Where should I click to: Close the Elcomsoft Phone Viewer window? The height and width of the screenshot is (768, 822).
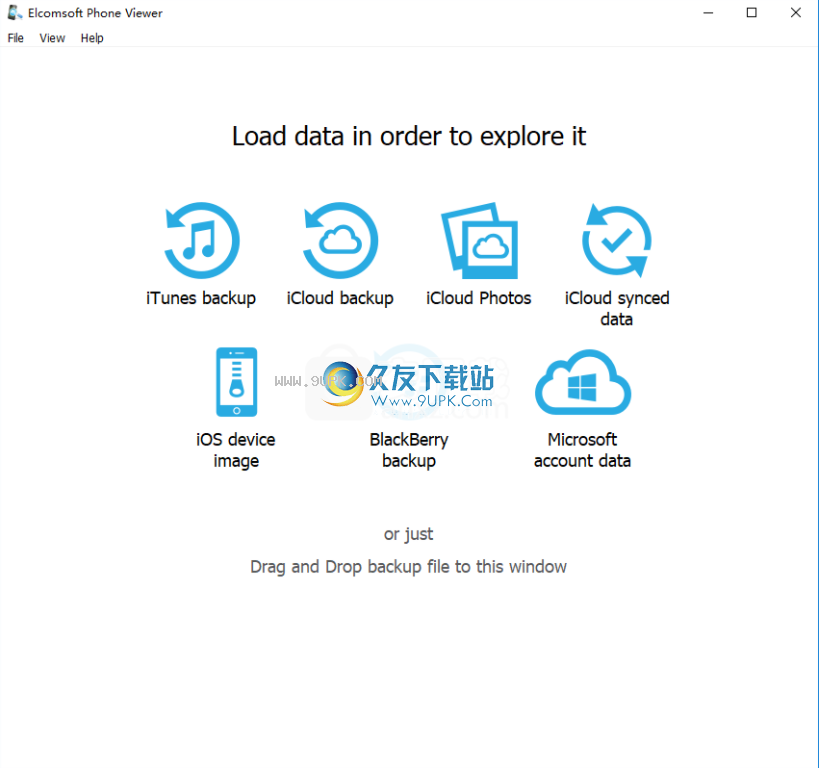[796, 13]
